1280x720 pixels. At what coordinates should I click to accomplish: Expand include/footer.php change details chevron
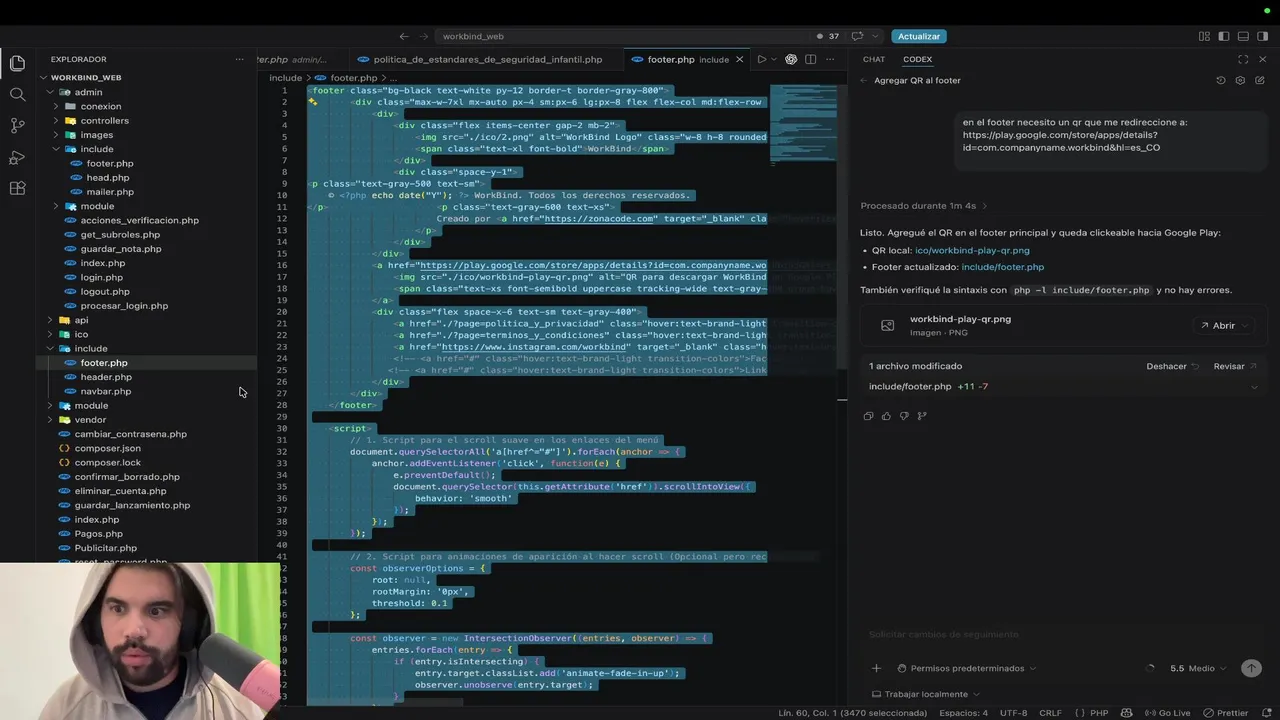coord(1254,387)
